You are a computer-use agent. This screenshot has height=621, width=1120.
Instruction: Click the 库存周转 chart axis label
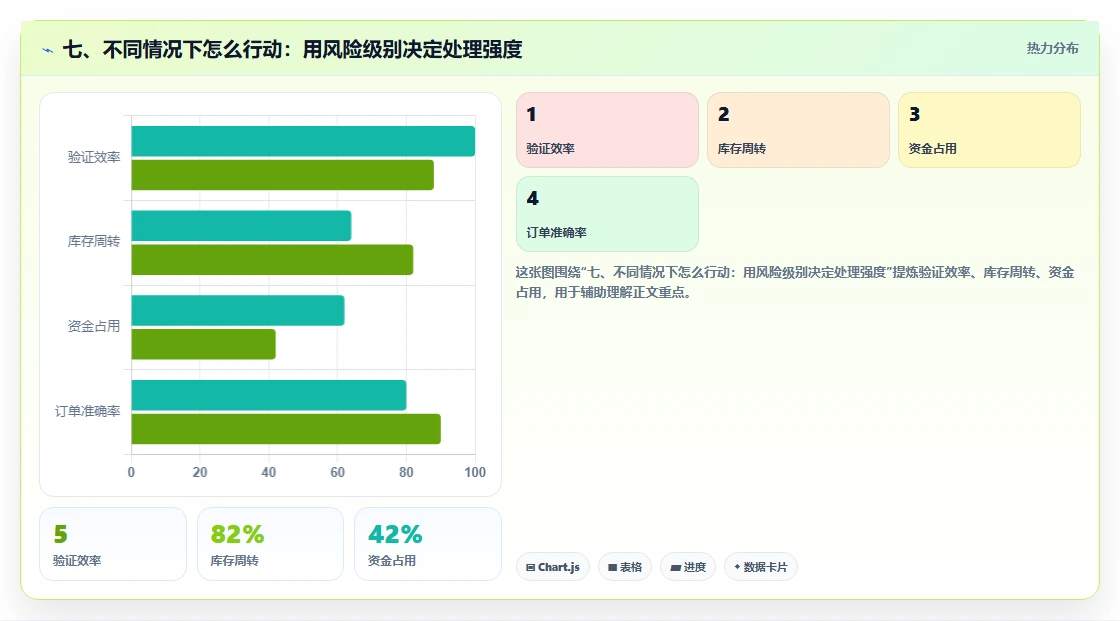[x=94, y=242]
